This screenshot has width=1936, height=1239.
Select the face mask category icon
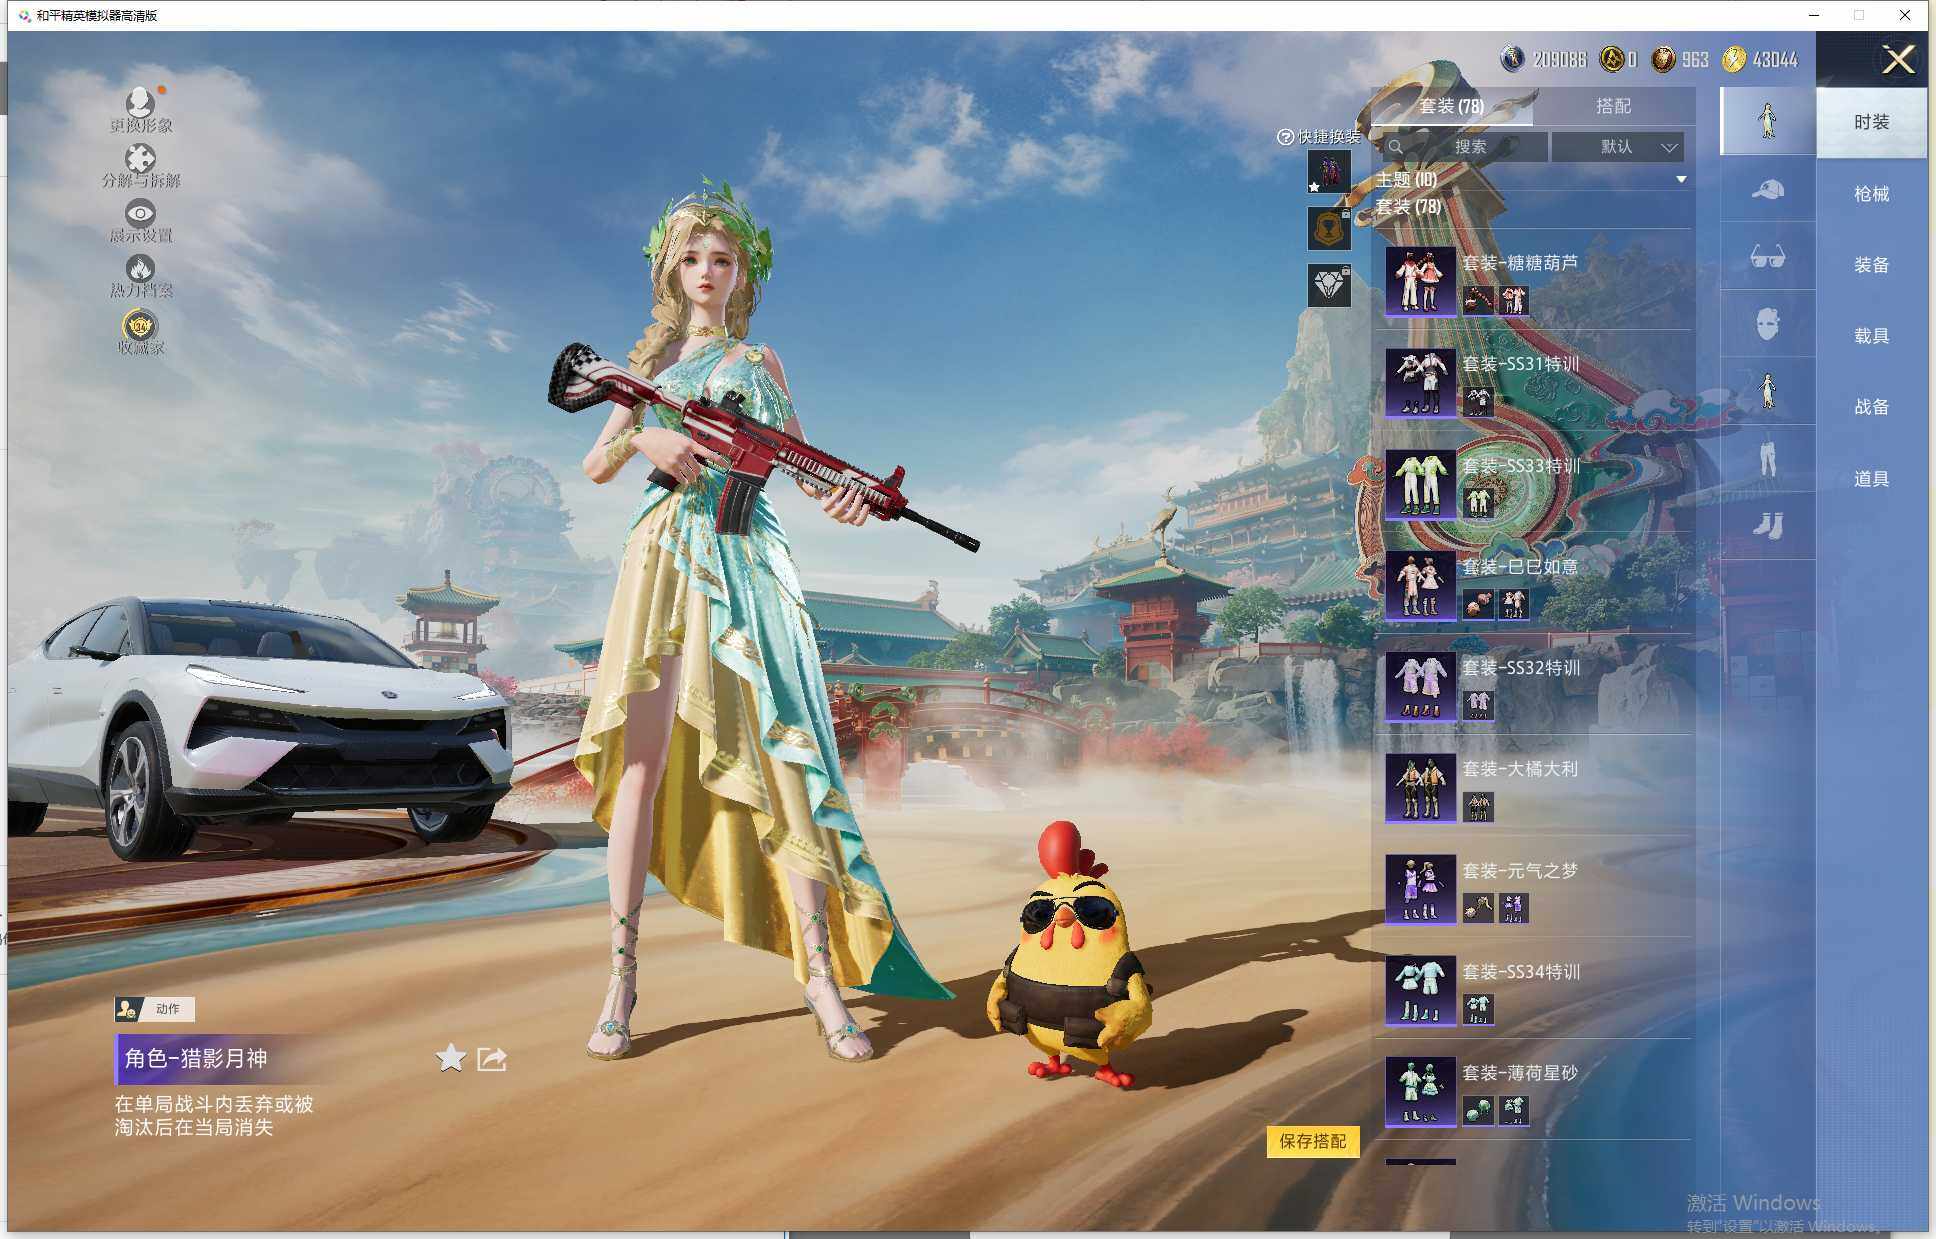click(x=1767, y=324)
